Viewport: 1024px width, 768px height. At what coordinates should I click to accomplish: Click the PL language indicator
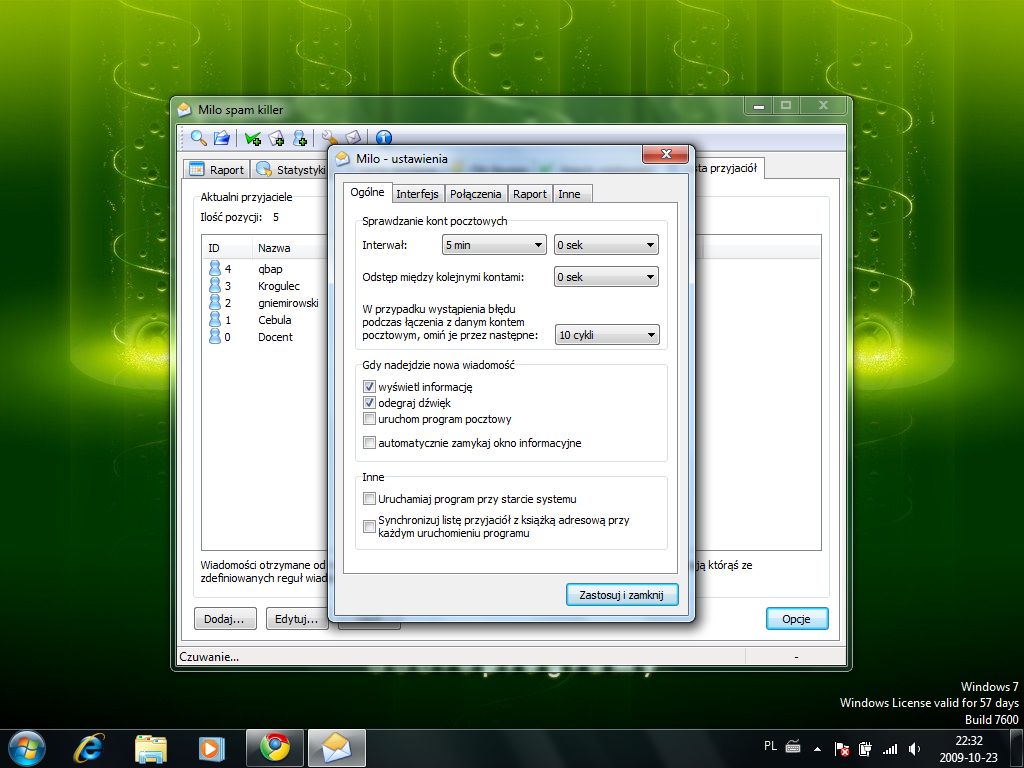[x=771, y=746]
